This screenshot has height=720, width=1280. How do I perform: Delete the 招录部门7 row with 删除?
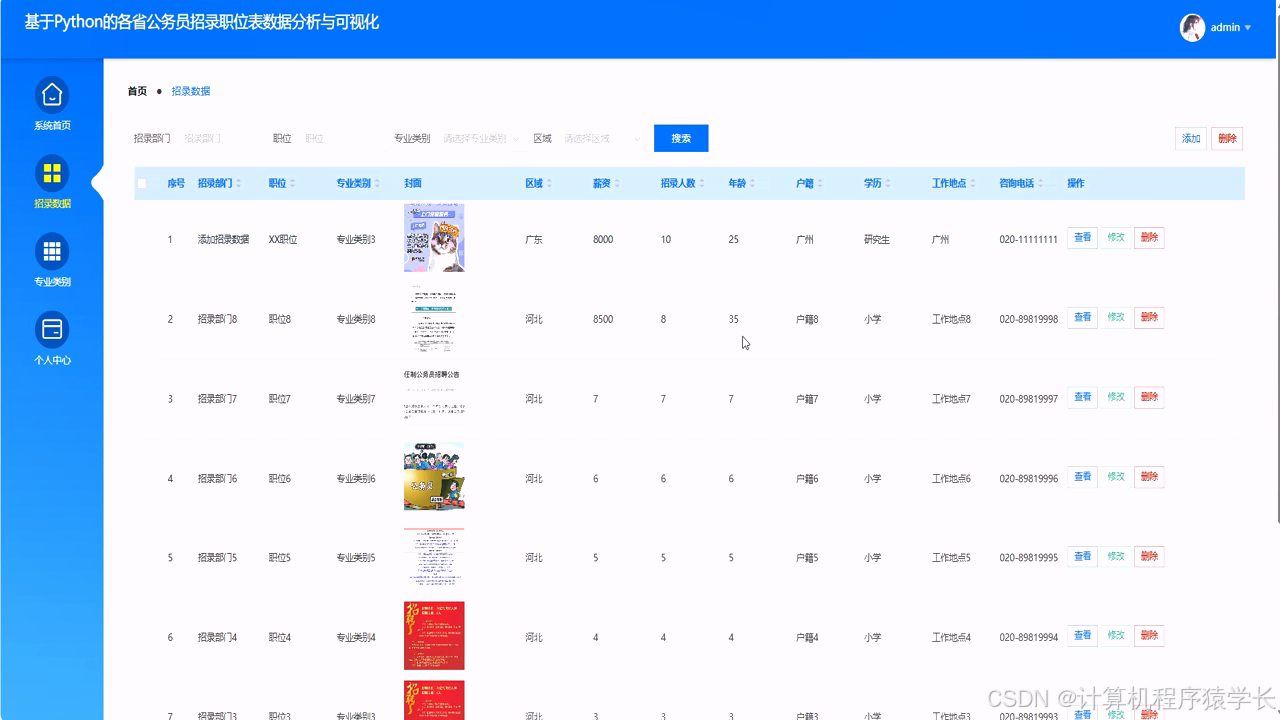pos(1149,397)
